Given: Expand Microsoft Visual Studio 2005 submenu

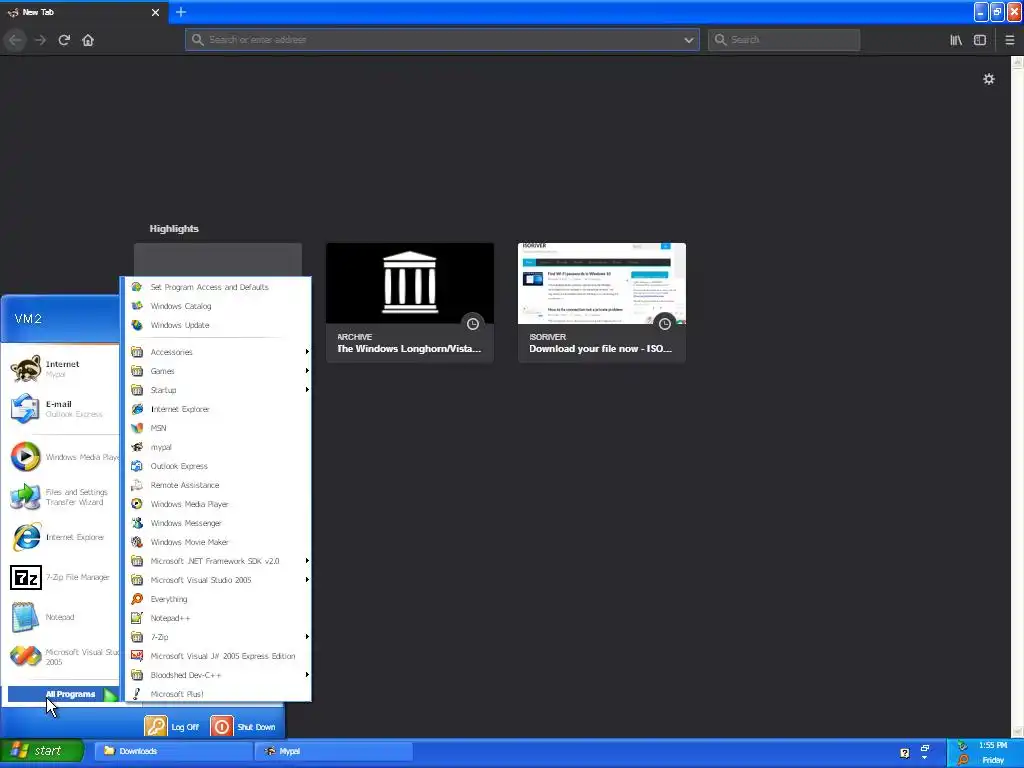Looking at the screenshot, I should (x=218, y=579).
